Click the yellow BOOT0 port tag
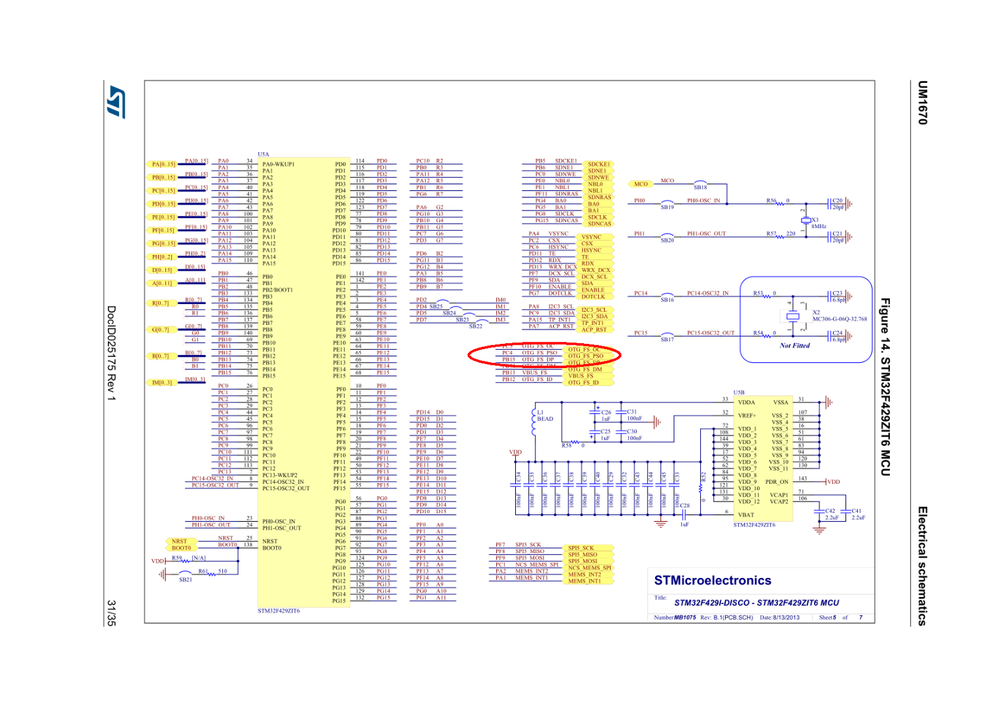Image resolution: width=999 pixels, height=706 pixels. [x=182, y=548]
